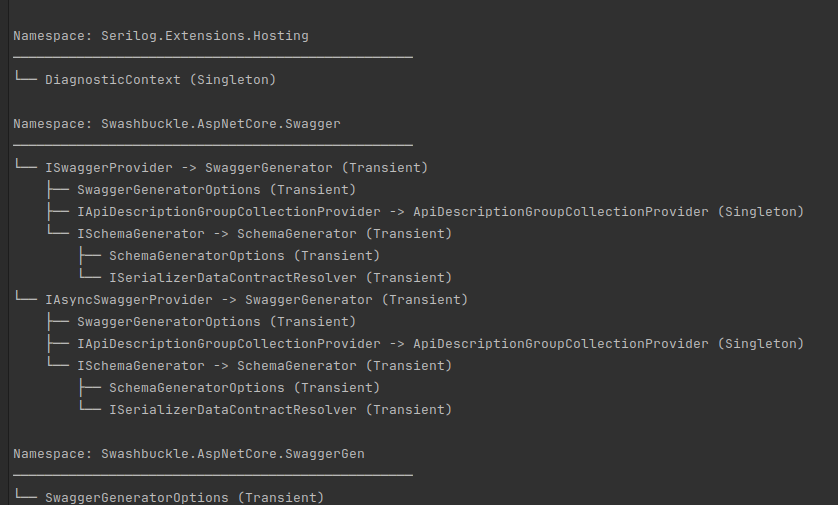Click the Swashbuckle.AspNetCore.Swagger namespace heading
The image size is (838, 505).
point(177,124)
